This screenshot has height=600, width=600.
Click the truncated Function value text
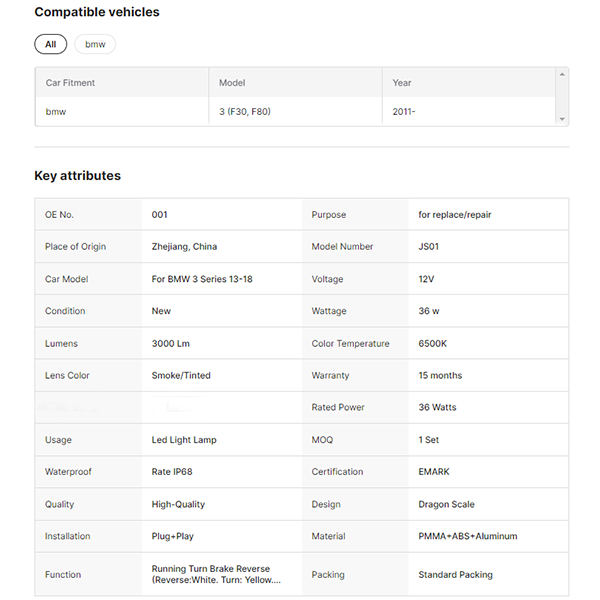click(216, 574)
